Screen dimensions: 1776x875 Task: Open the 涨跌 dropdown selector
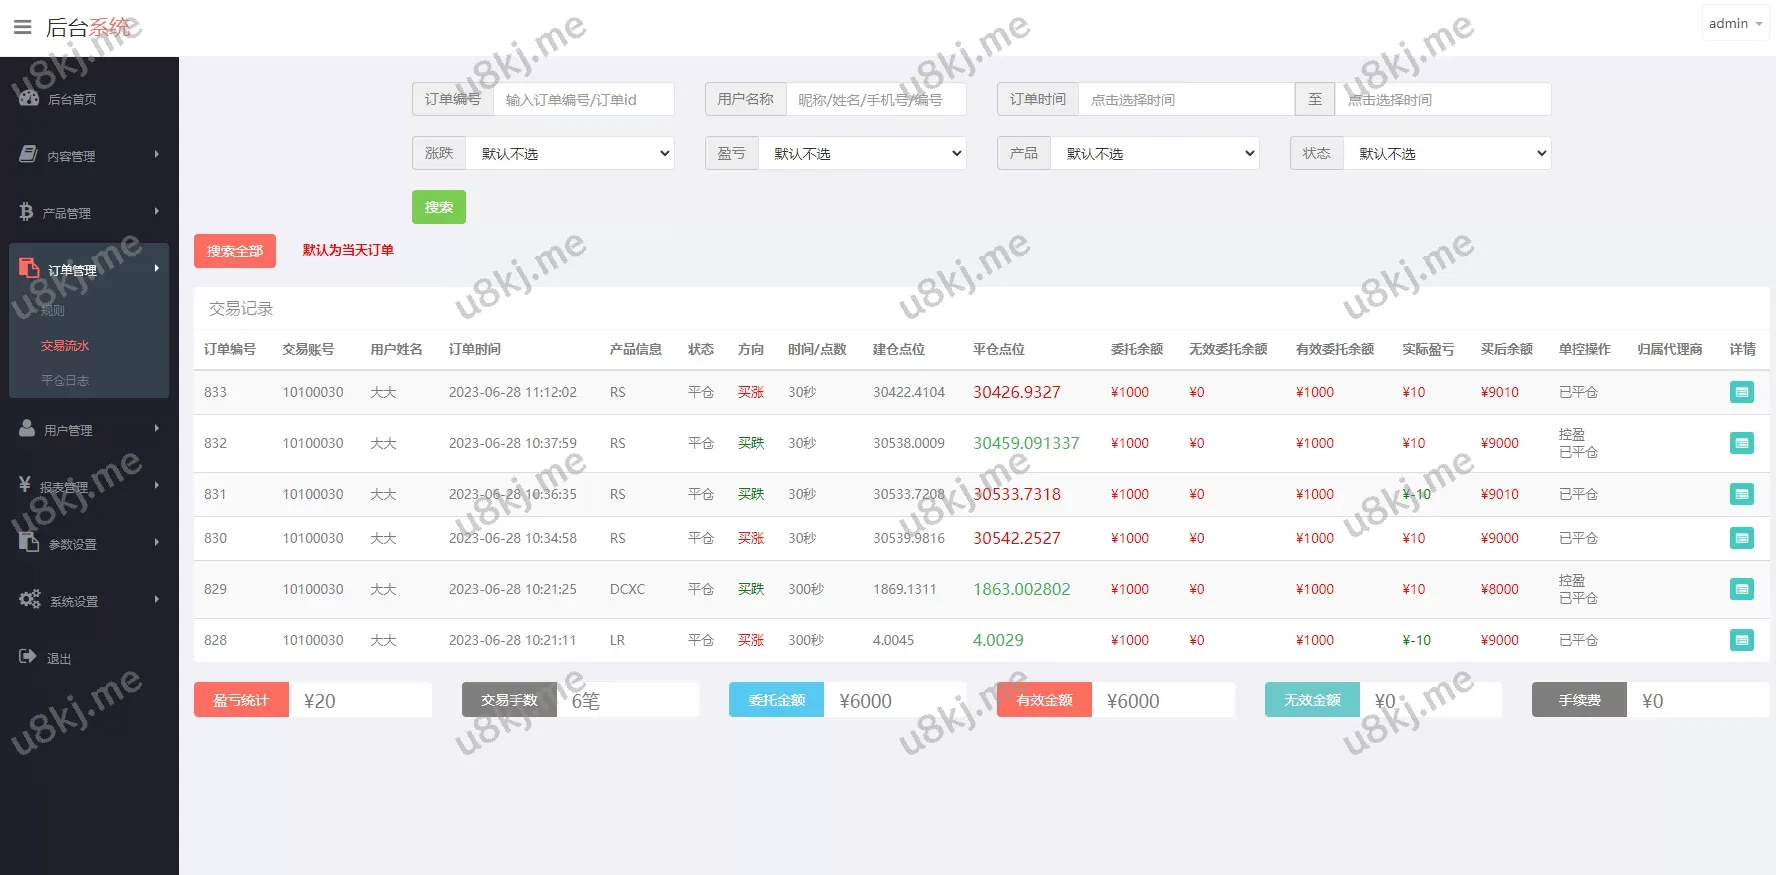point(570,154)
